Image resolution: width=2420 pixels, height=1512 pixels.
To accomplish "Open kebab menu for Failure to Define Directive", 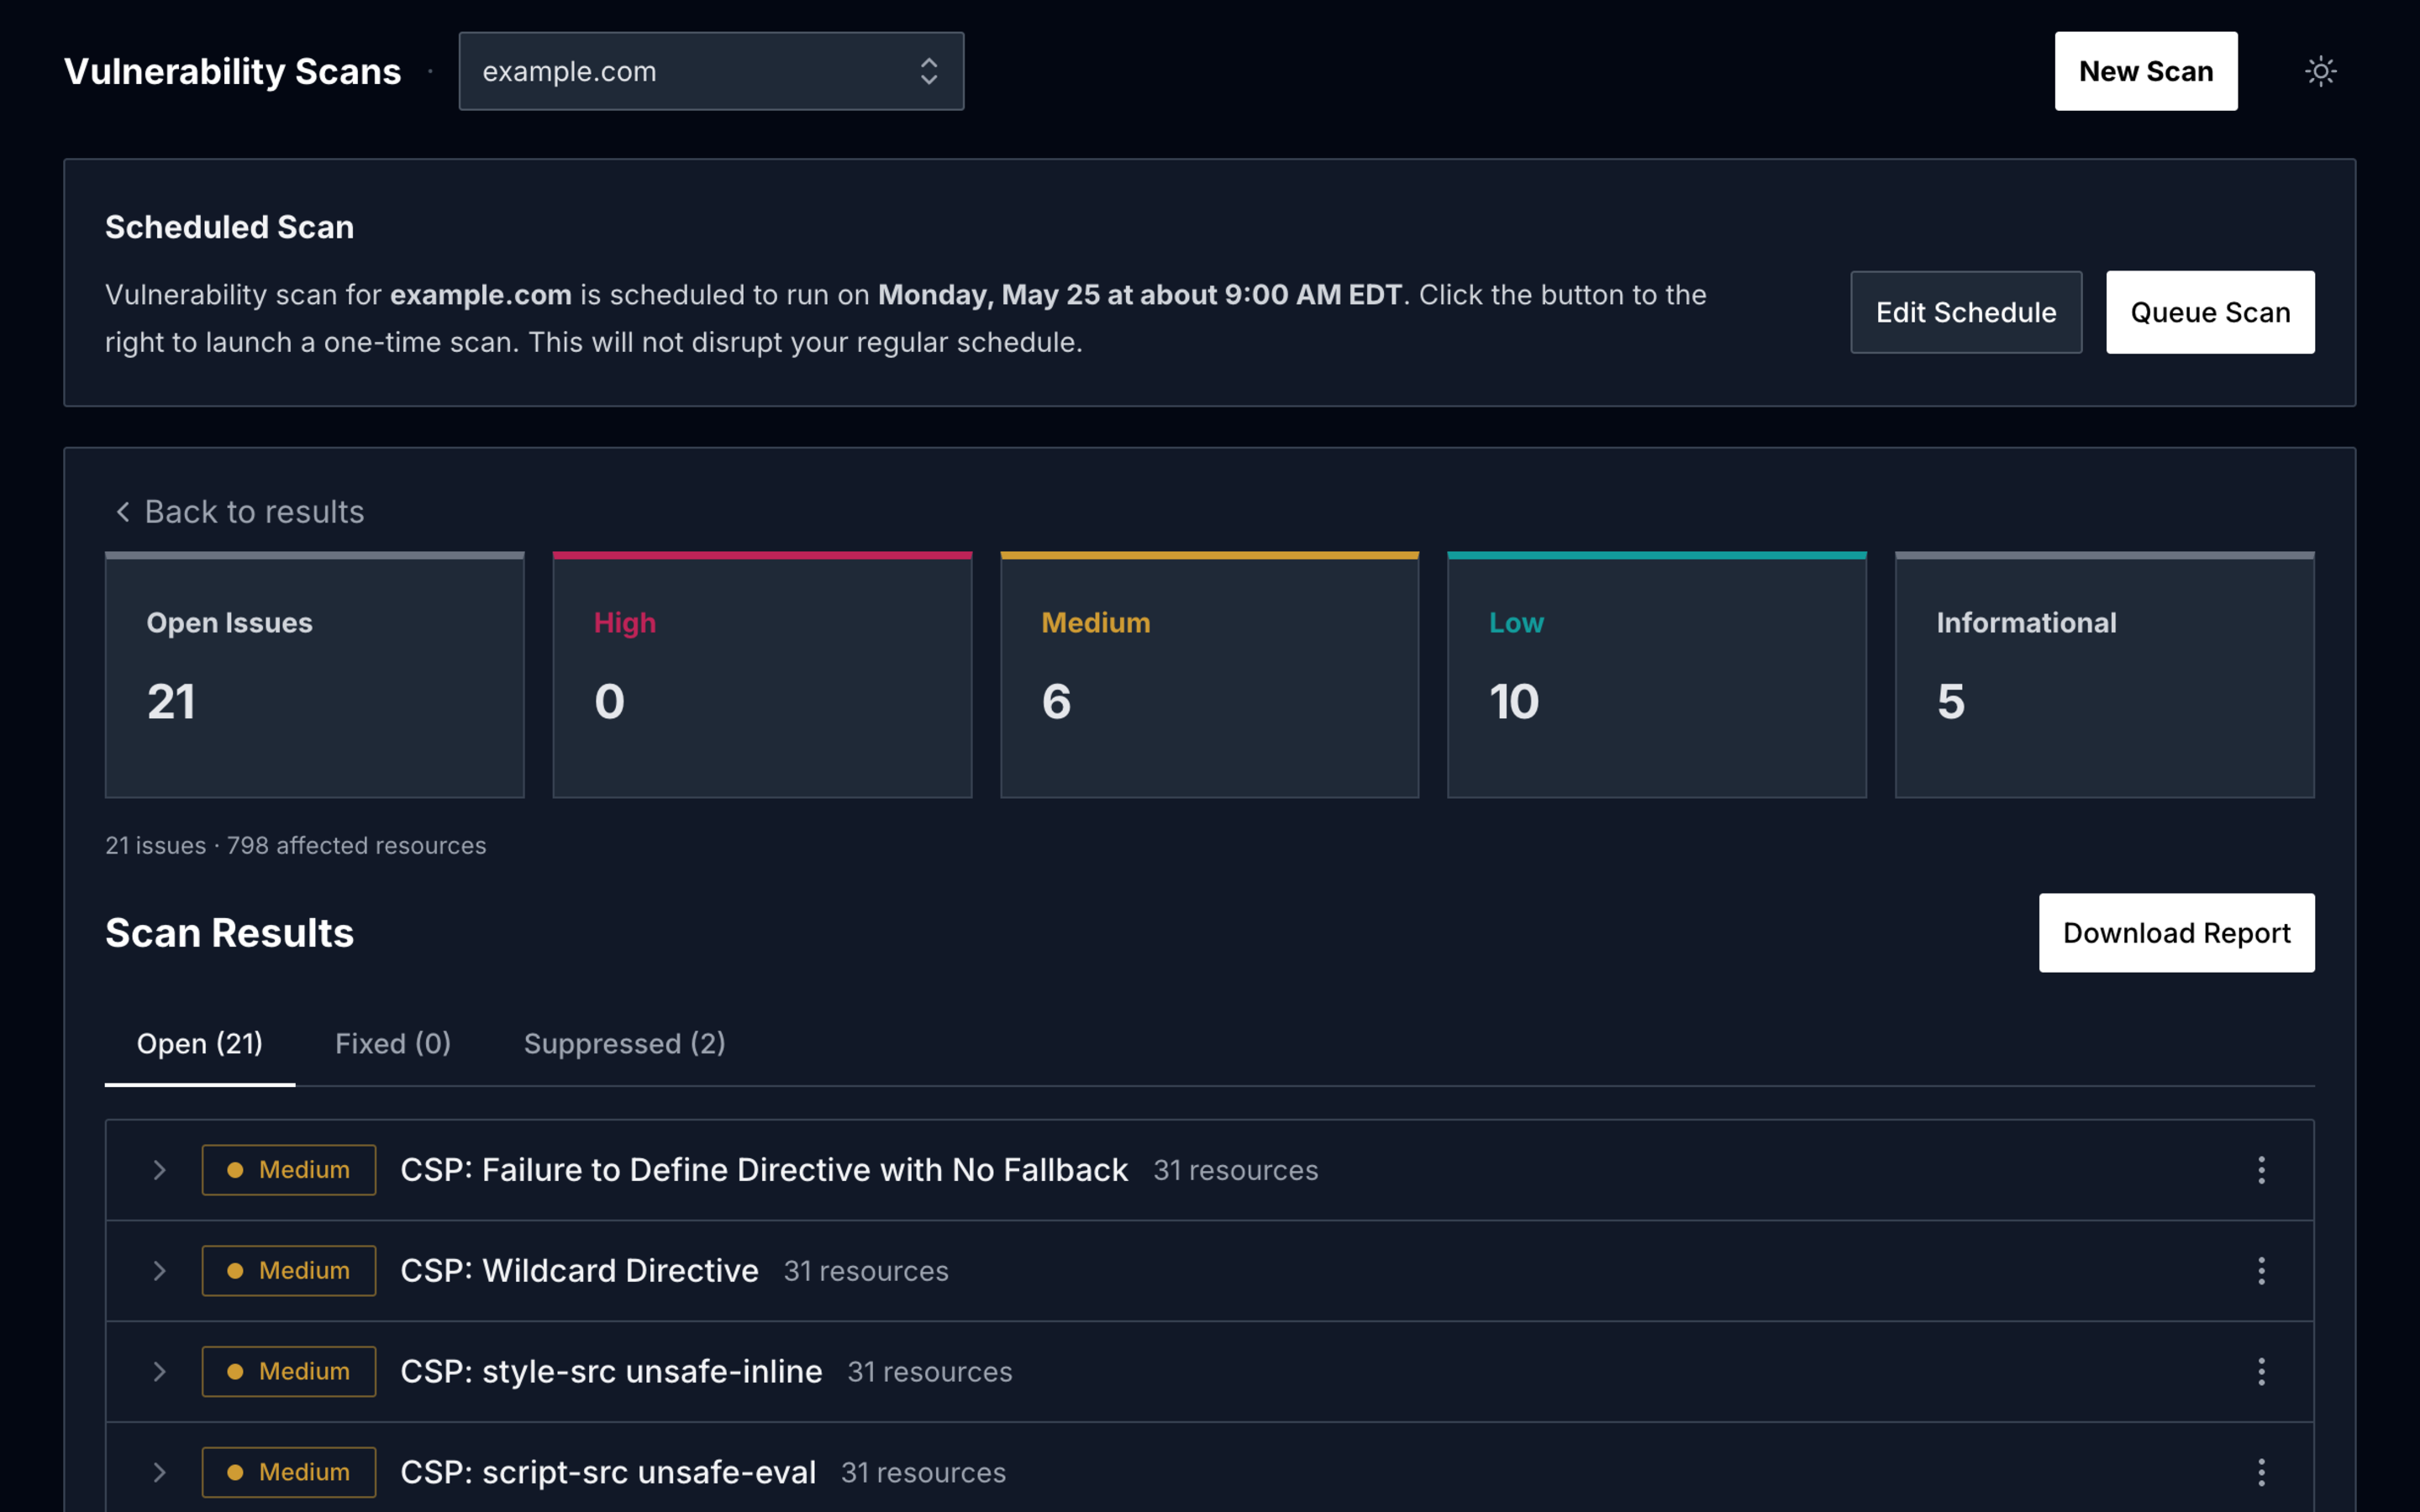I will coord(2261,1169).
